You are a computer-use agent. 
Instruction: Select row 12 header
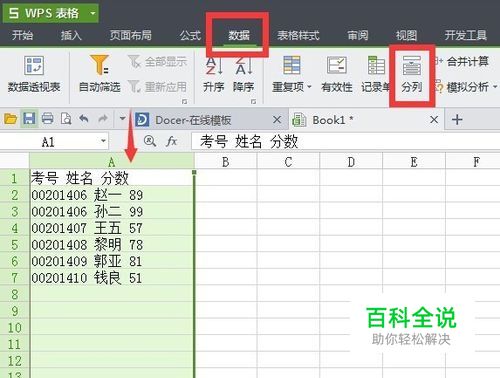[14, 361]
